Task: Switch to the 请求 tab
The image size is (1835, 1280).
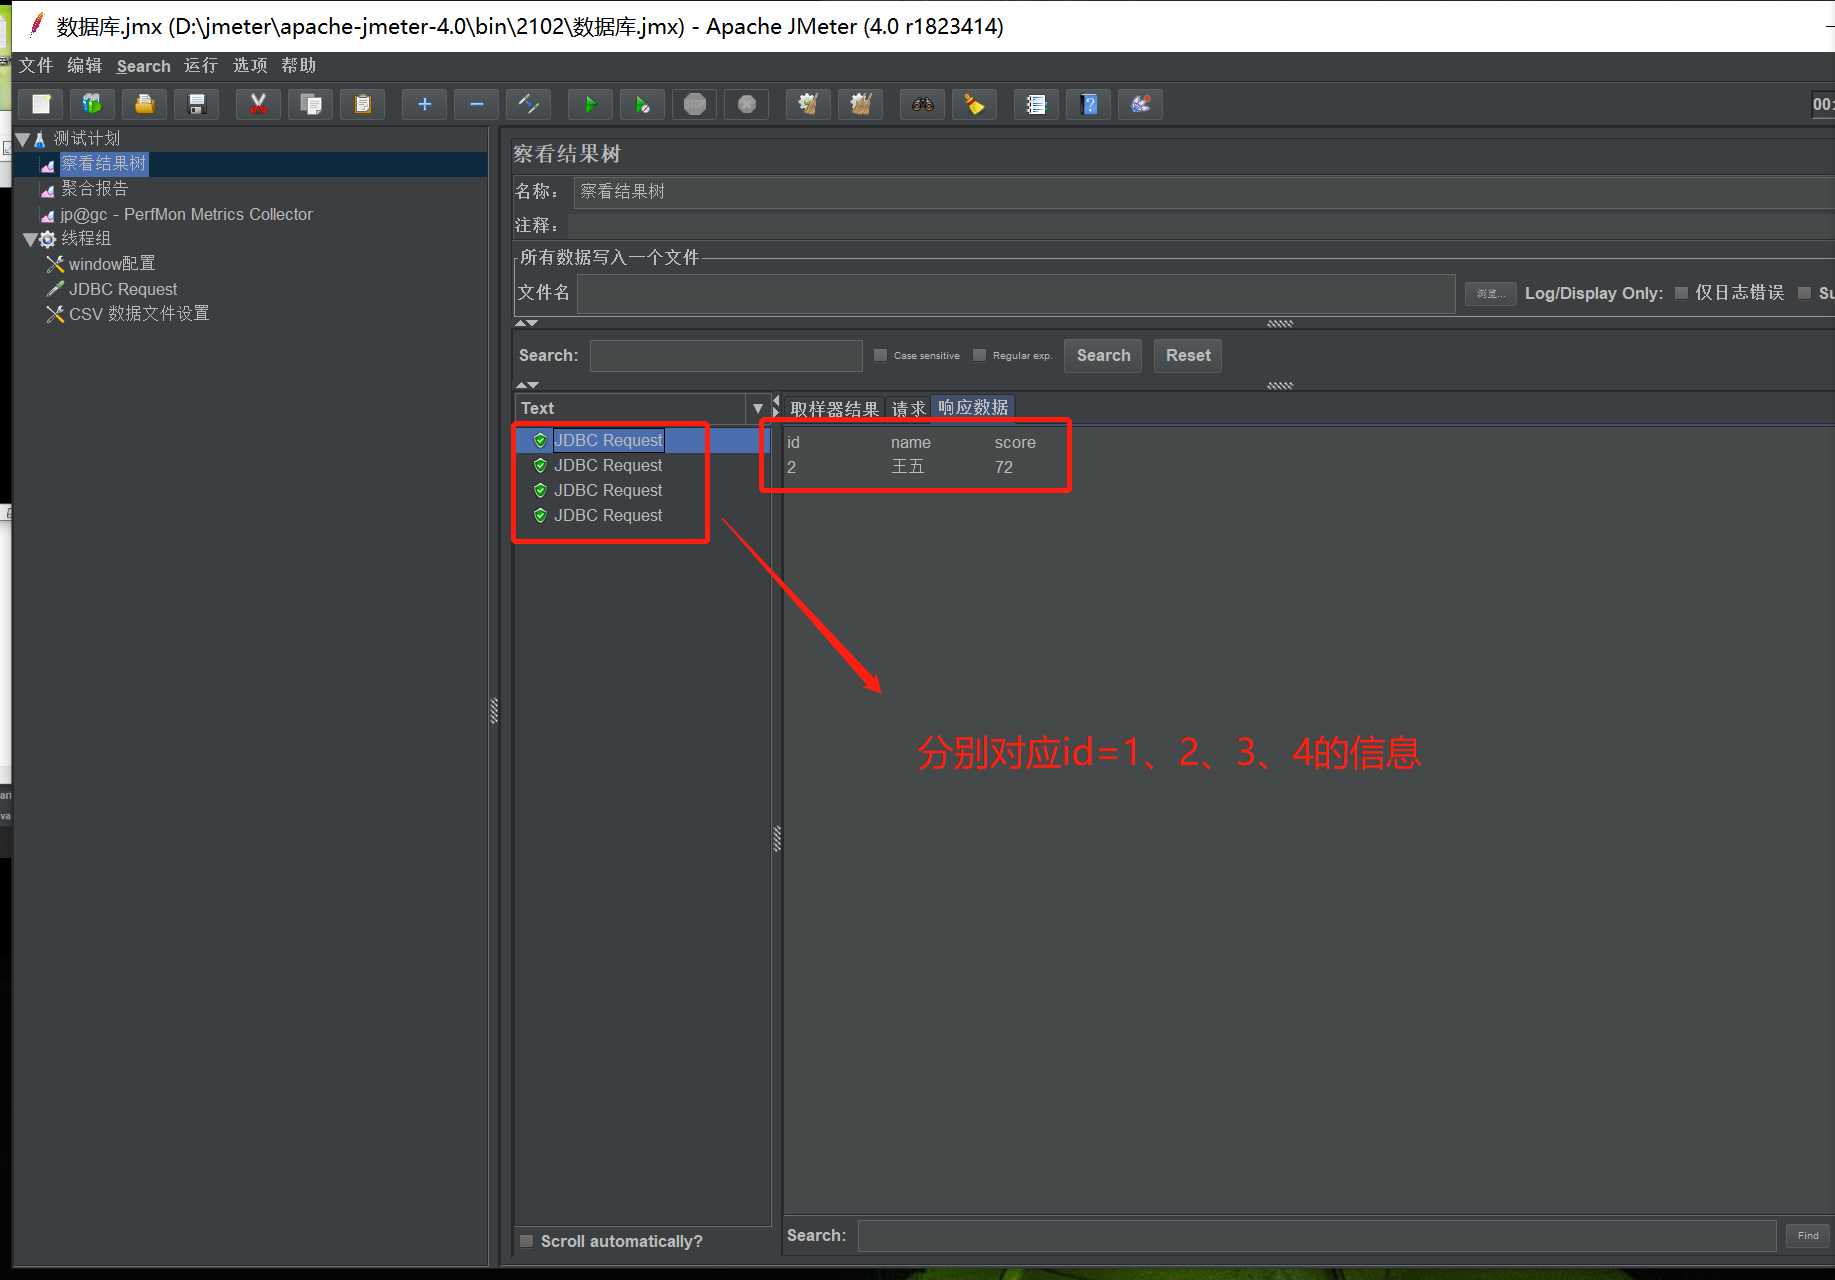Action: [x=908, y=409]
